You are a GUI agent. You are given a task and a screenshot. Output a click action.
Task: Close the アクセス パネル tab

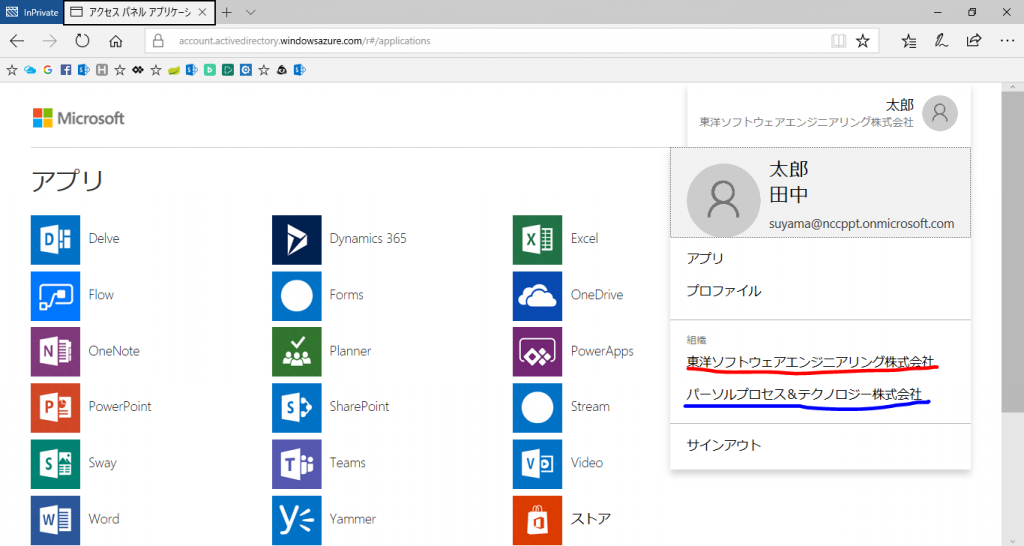(202, 12)
